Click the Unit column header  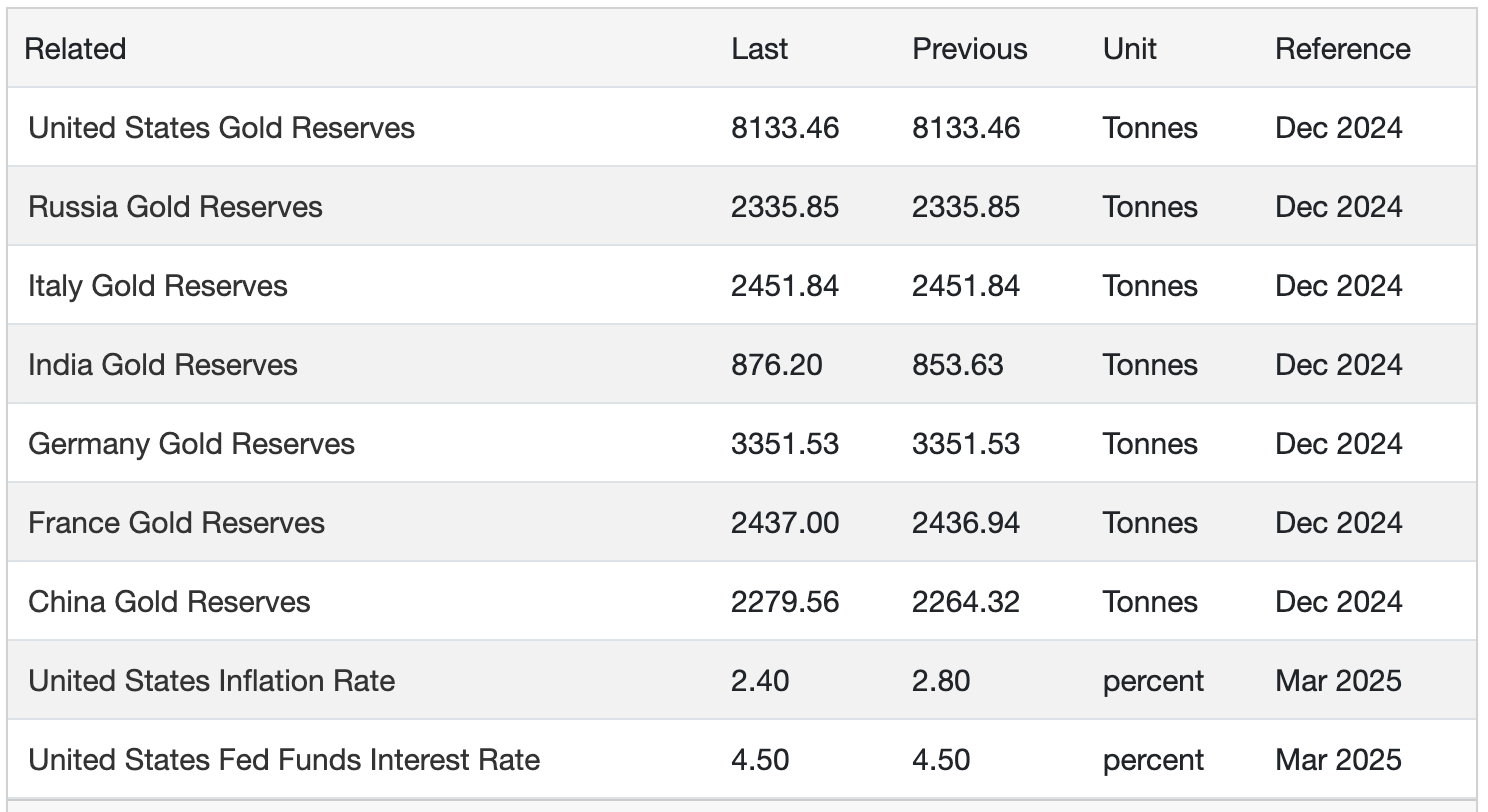point(1129,49)
